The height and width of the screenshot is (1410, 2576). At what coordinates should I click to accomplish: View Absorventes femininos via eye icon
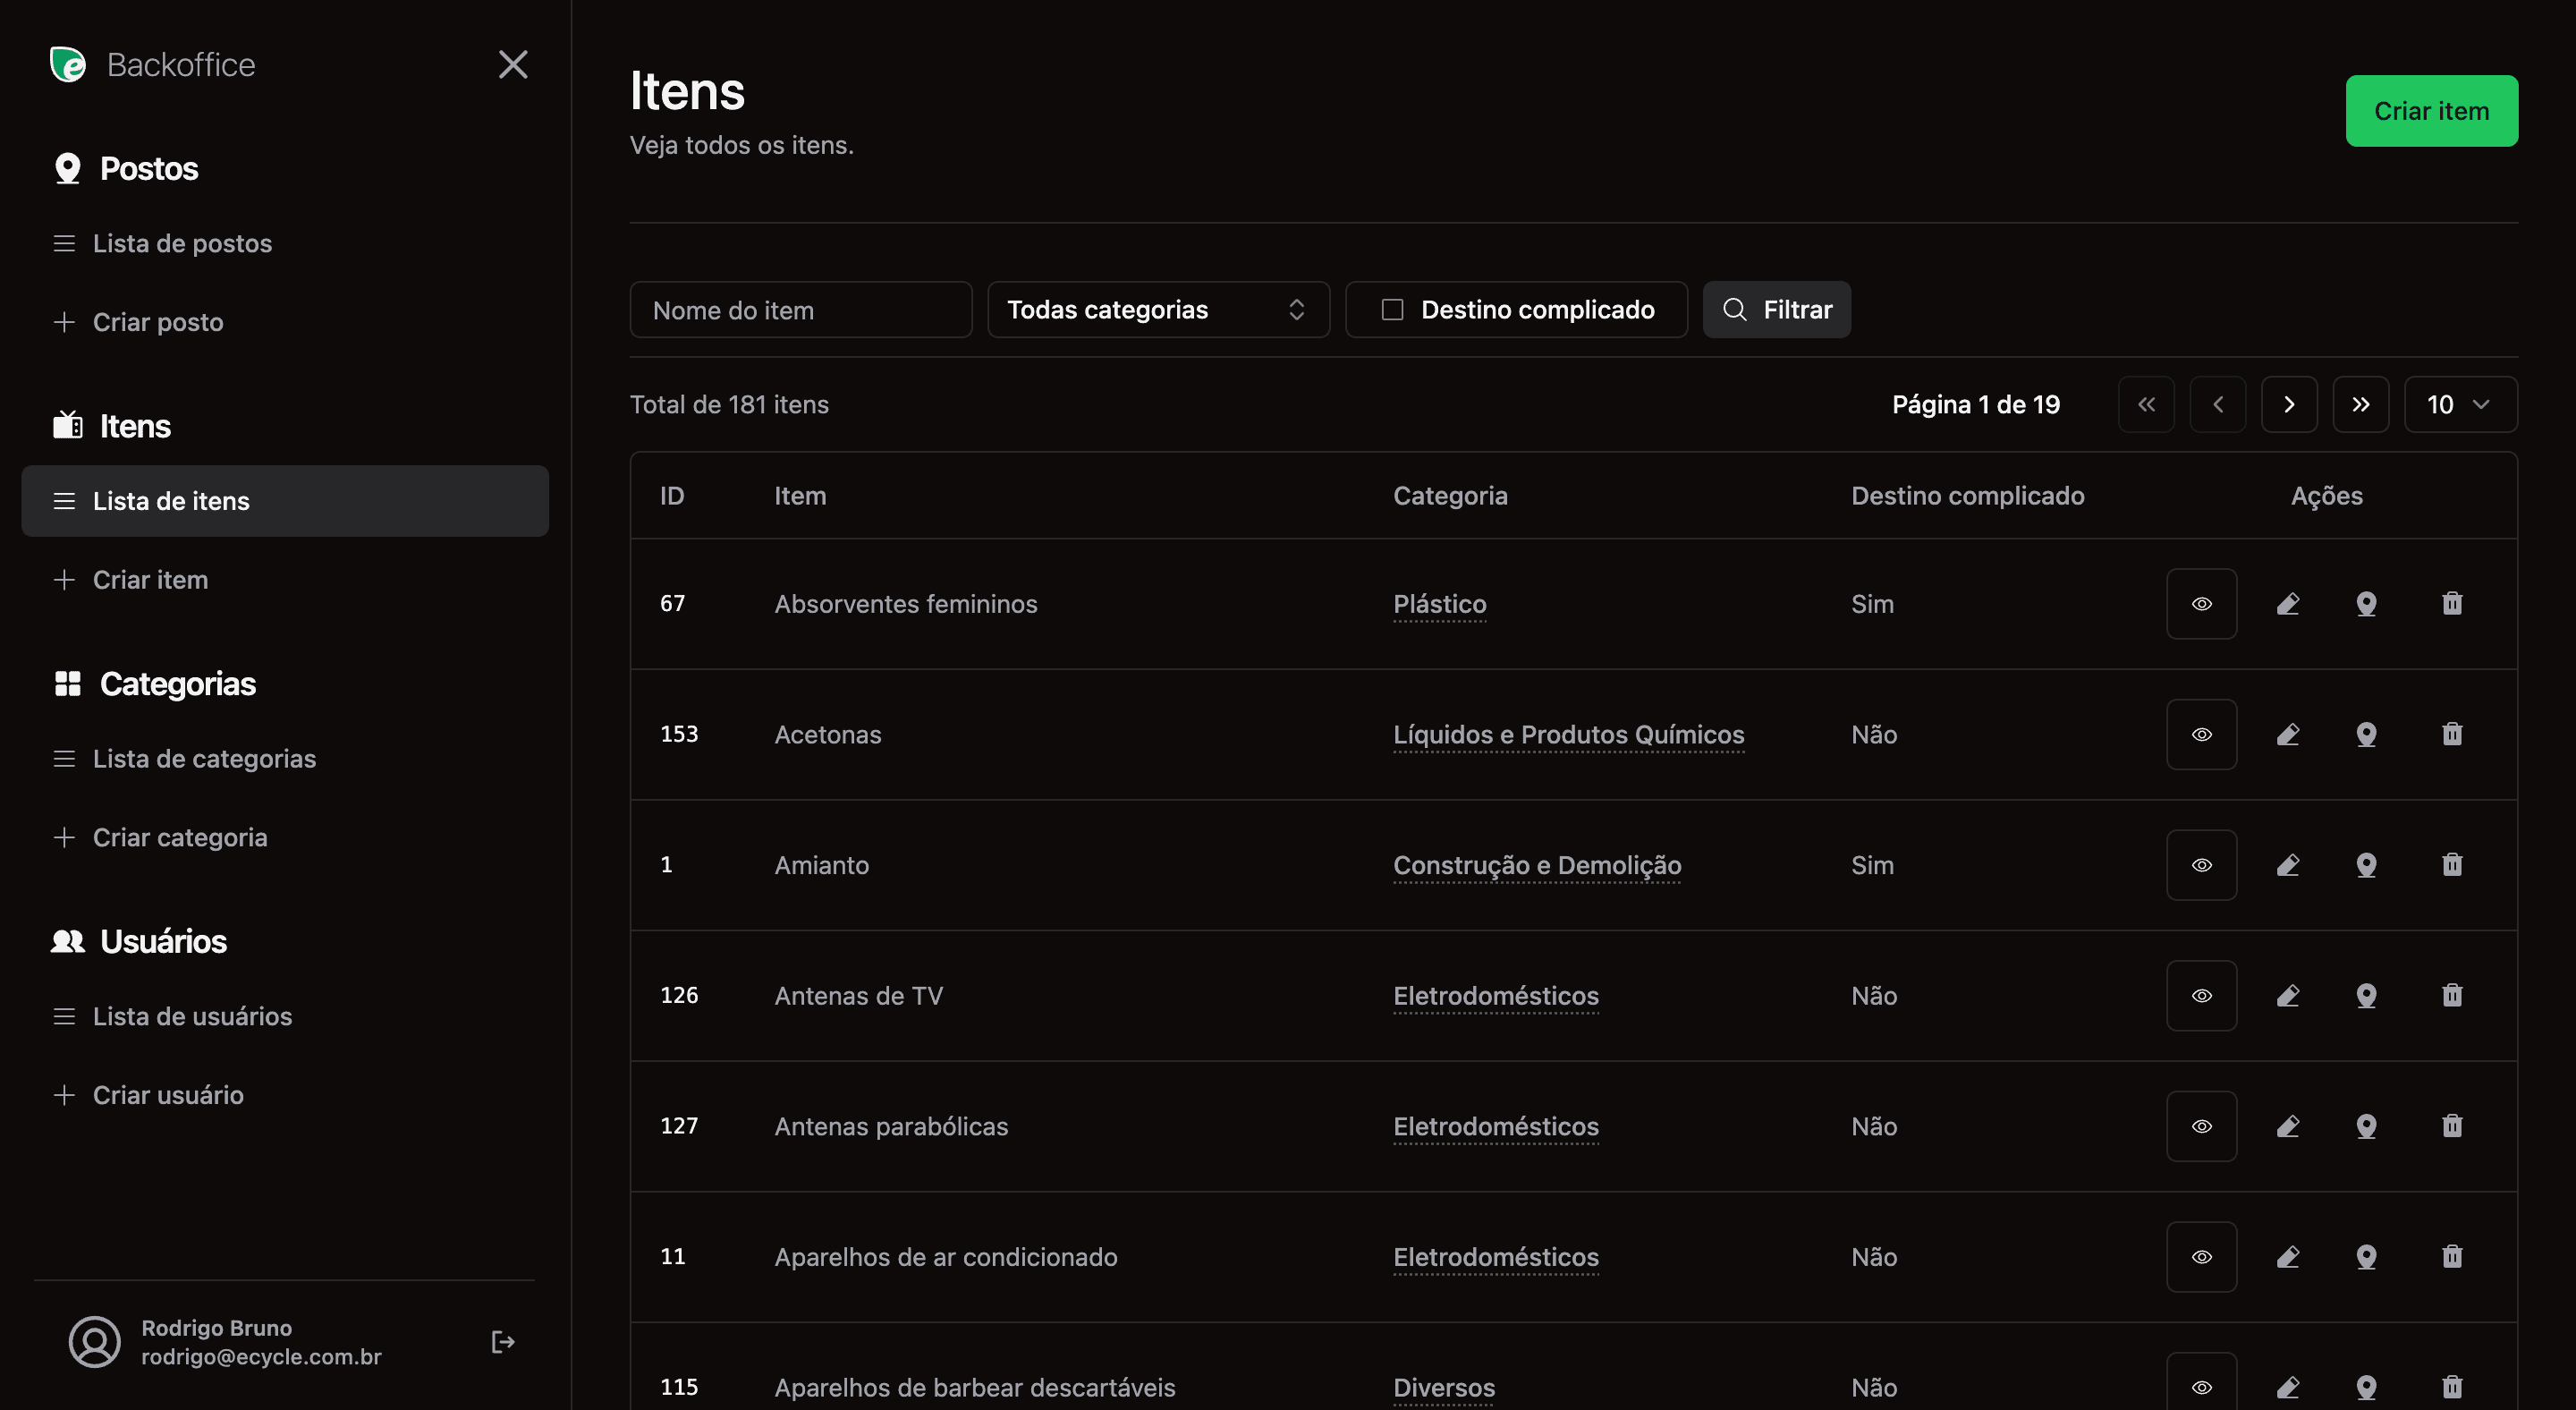[2202, 604]
